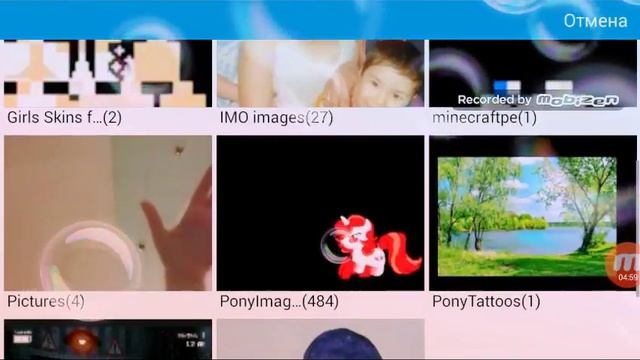This screenshot has width=640, height=360.
Task: Open the IMO images album thumbnail
Action: (320, 73)
